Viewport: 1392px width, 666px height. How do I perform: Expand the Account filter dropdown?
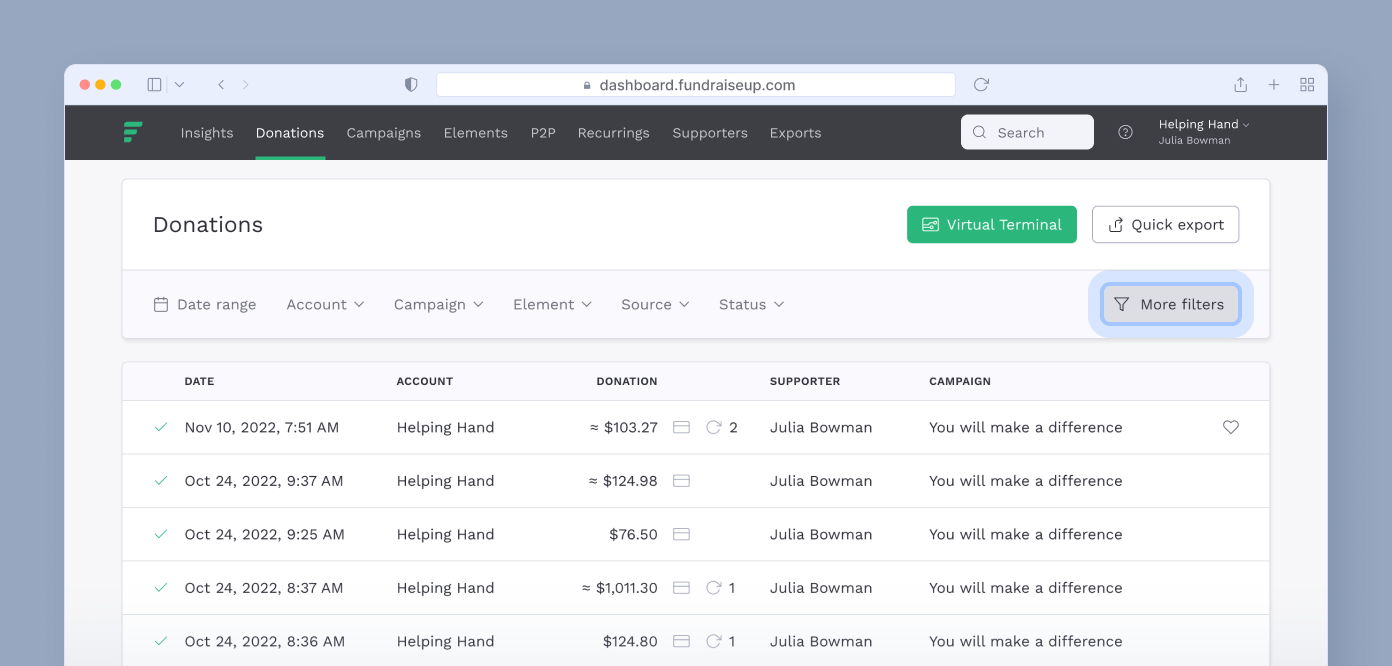[x=325, y=304]
